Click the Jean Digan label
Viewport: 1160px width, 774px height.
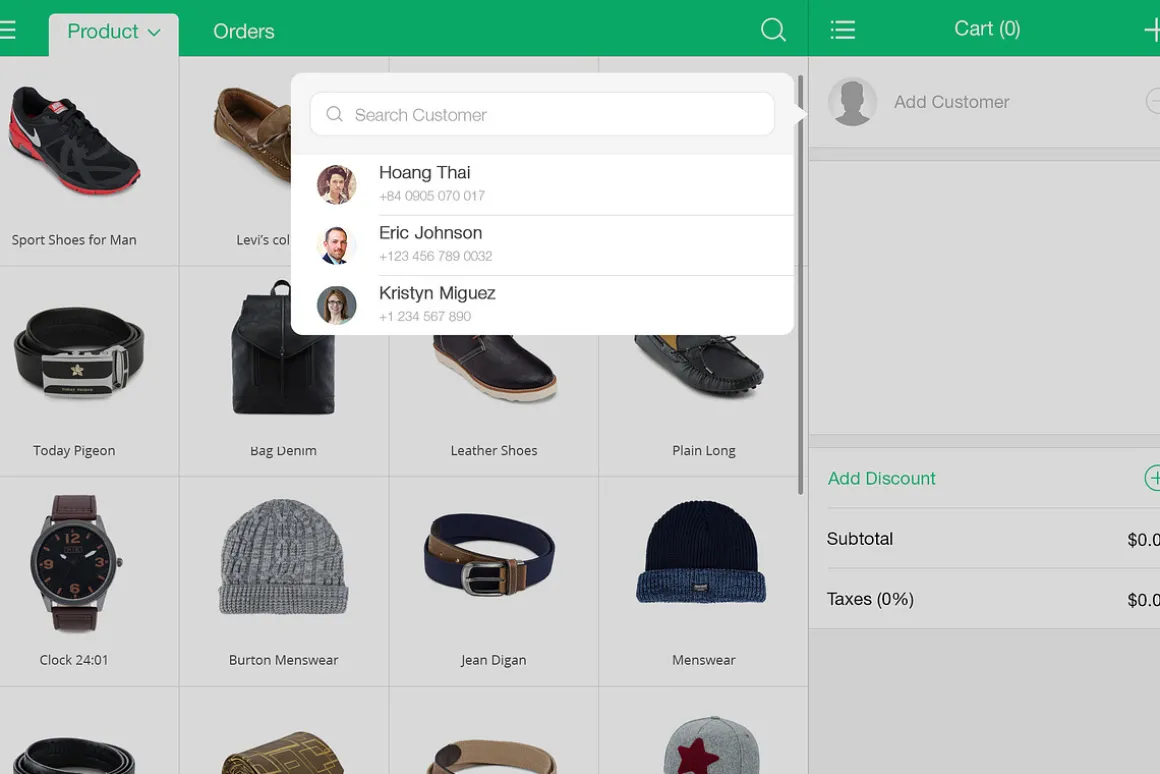(x=493, y=660)
